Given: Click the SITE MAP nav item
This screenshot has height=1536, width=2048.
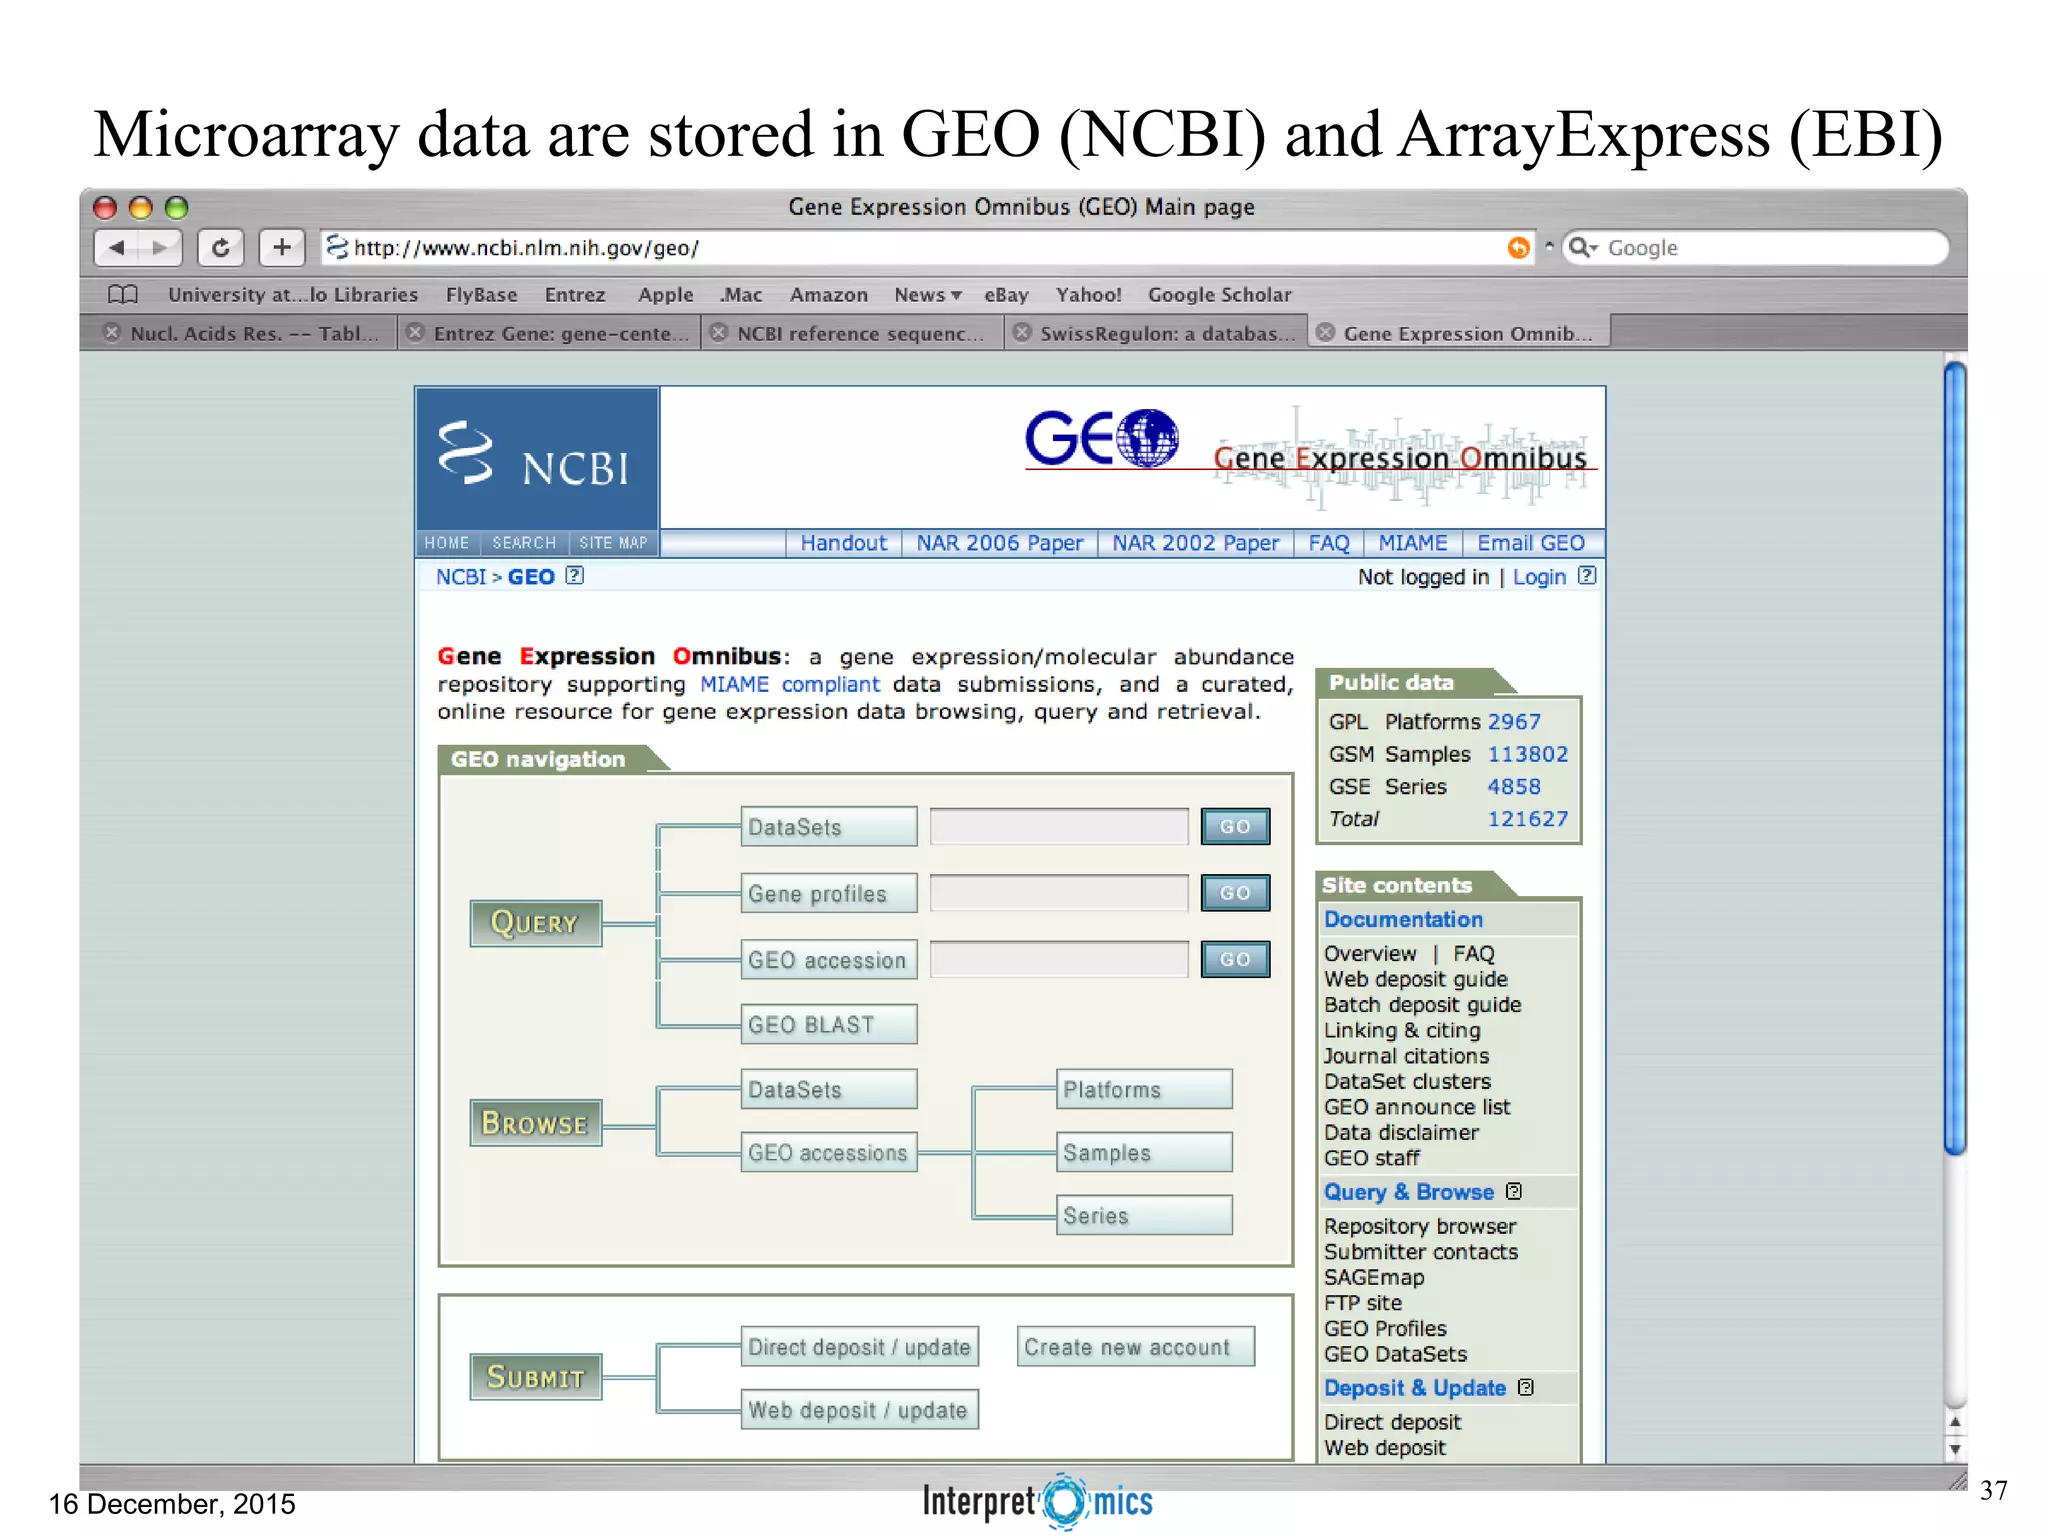Looking at the screenshot, I should pos(613,542).
